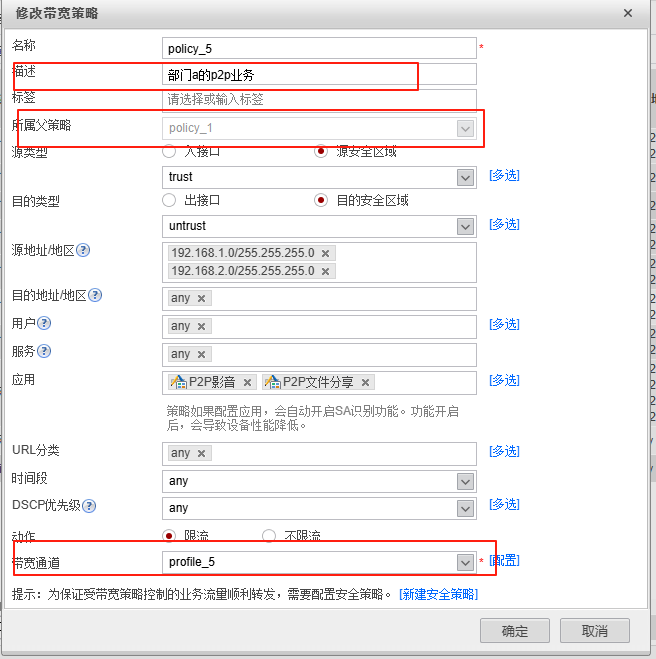Click 多选 link beside source zone trust
Viewport: 656px width, 659px height.
click(x=504, y=175)
